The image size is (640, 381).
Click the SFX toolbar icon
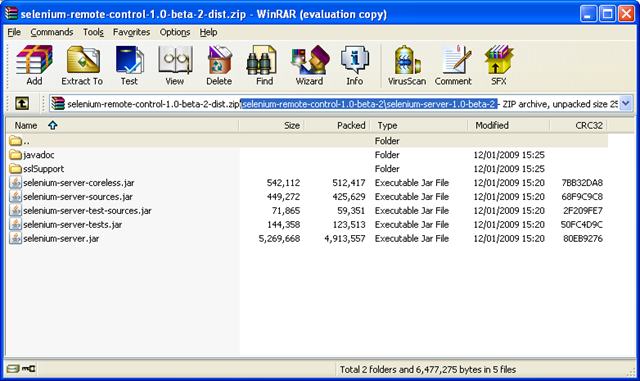pyautogui.click(x=499, y=60)
